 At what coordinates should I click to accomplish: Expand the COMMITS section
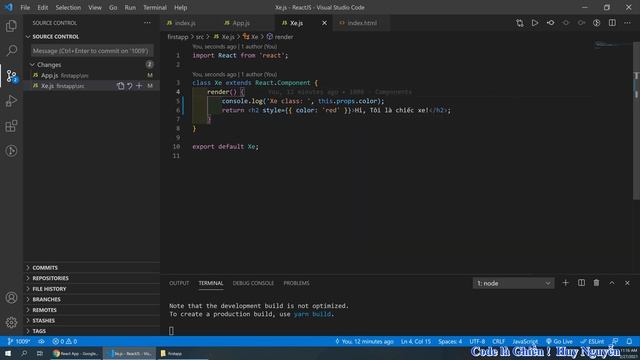[x=45, y=268]
